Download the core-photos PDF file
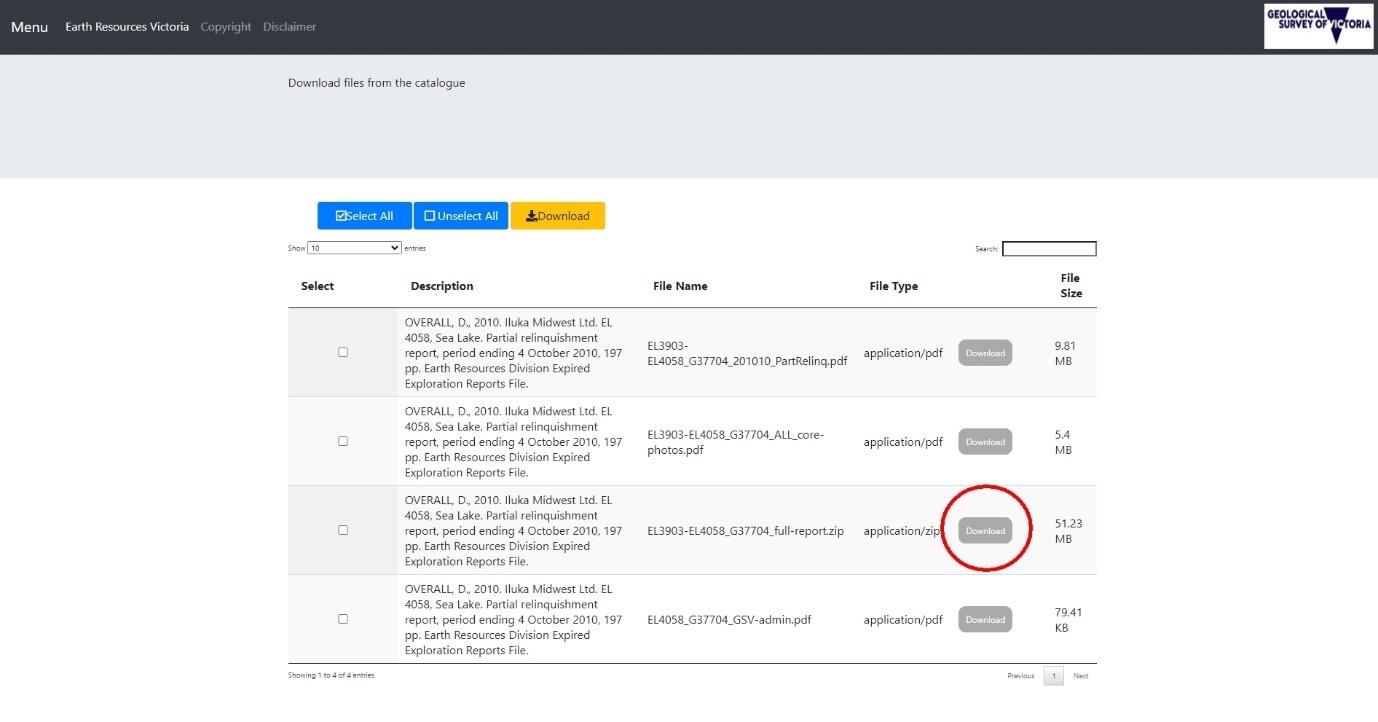The height and width of the screenshot is (722, 1378). 985,442
